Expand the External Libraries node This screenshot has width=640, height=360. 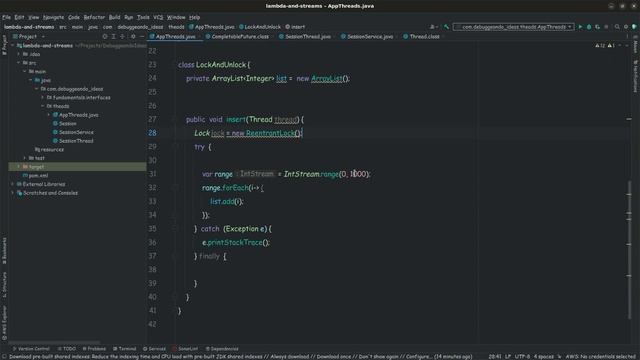tap(13, 184)
